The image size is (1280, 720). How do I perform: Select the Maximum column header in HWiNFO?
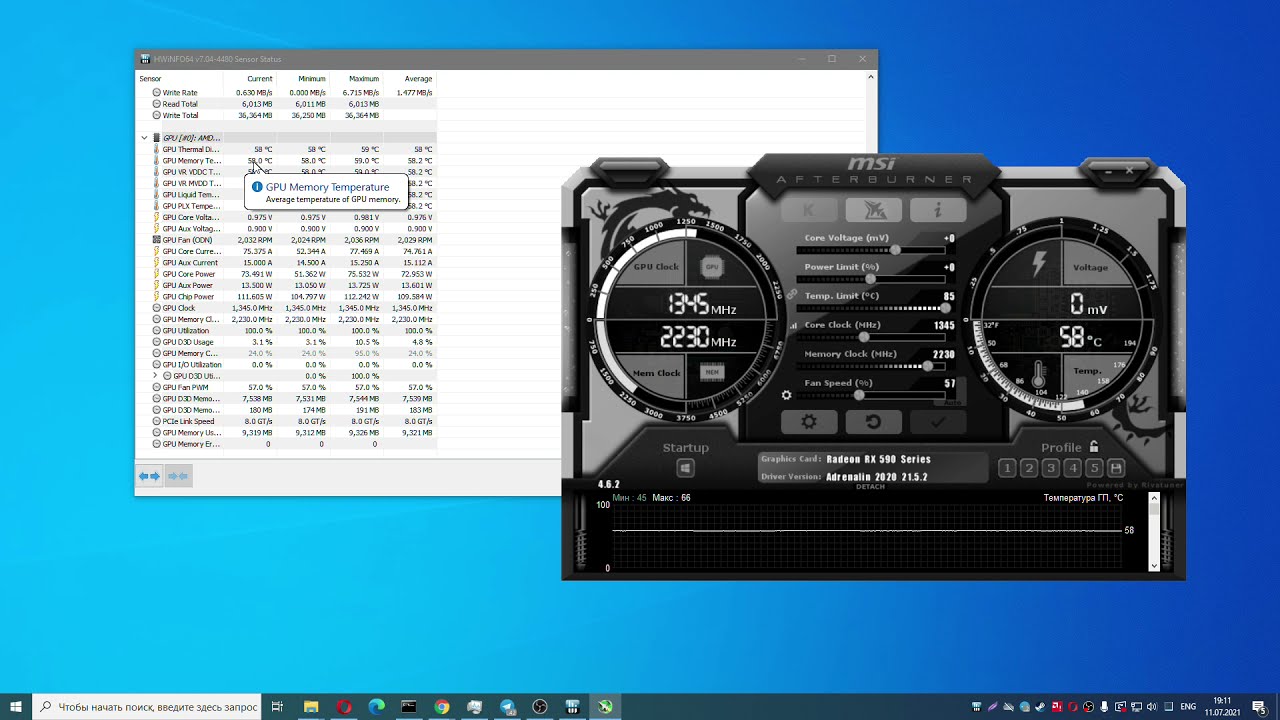point(364,79)
